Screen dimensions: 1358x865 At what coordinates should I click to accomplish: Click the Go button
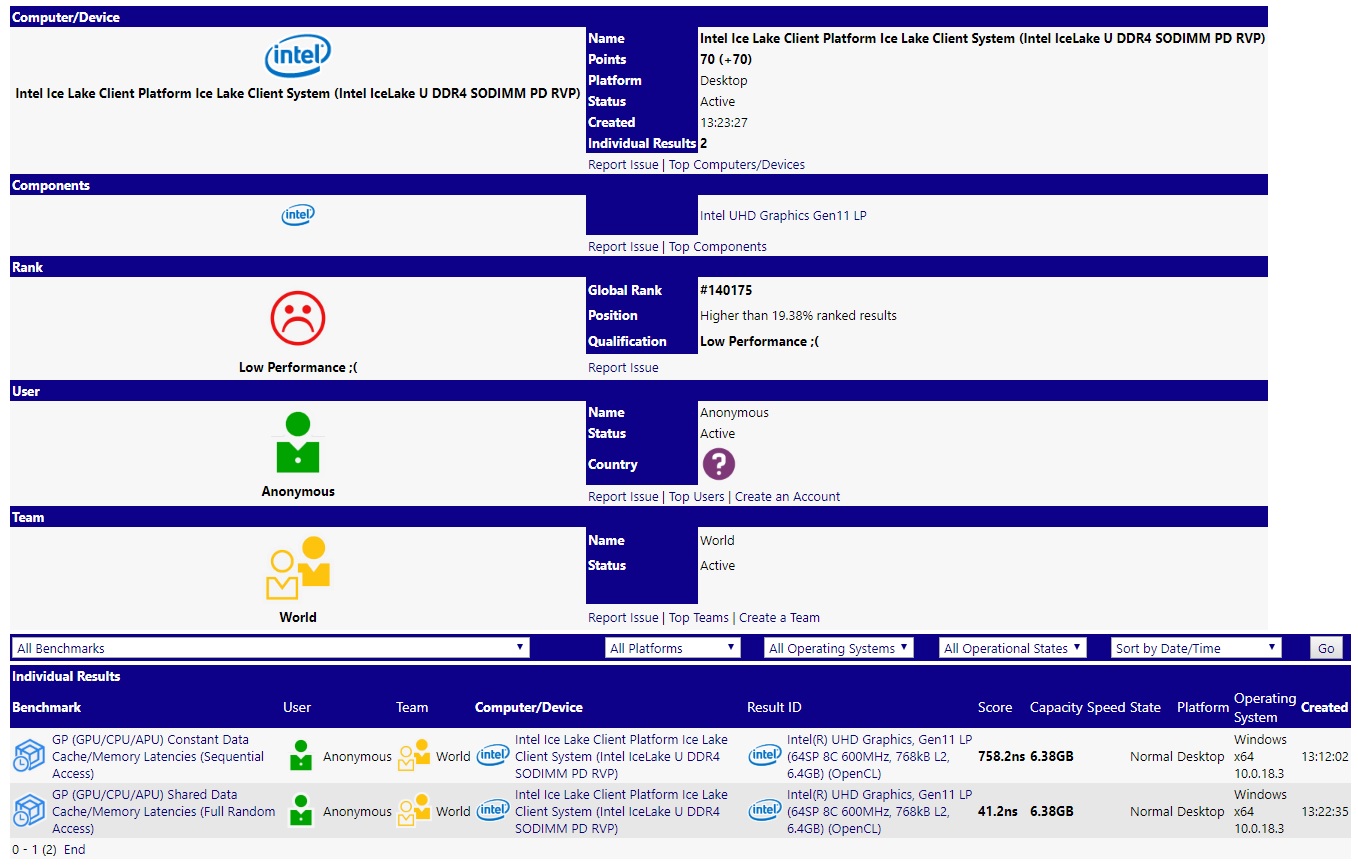point(1326,648)
